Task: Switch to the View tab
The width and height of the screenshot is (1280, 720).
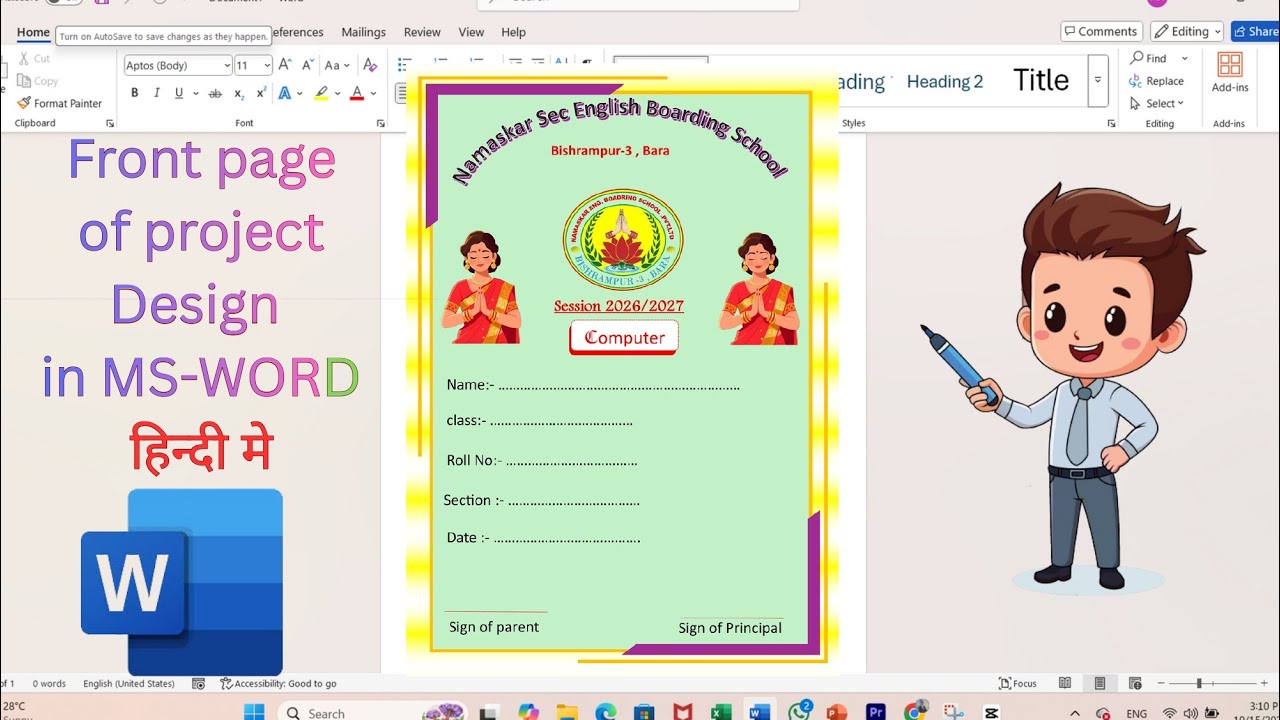Action: coord(471,32)
